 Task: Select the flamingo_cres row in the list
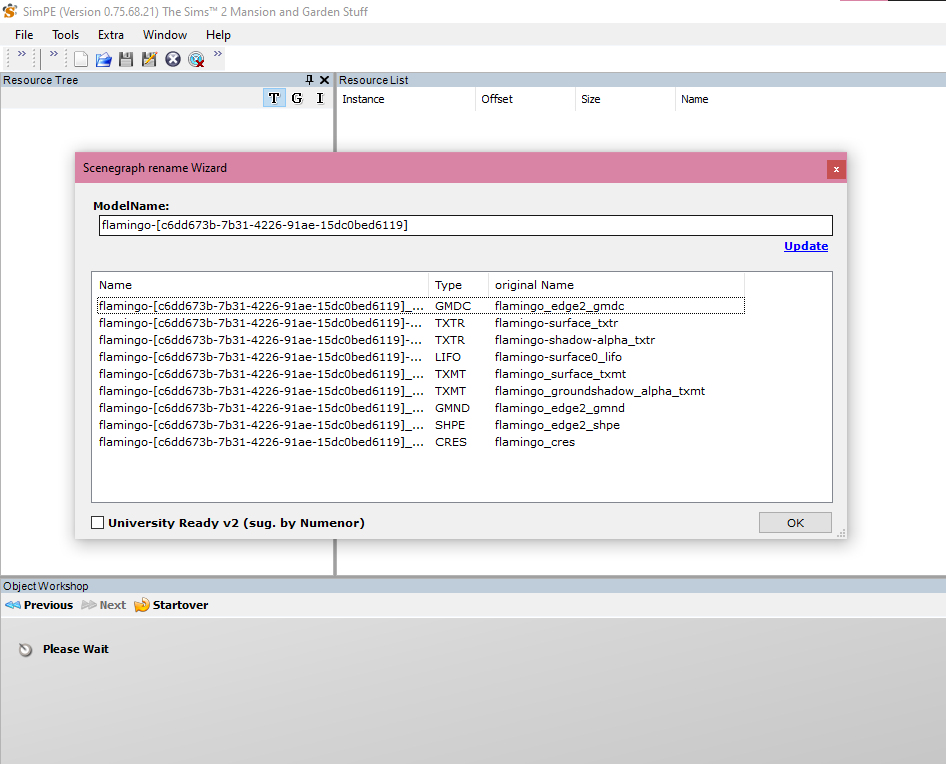tap(534, 442)
